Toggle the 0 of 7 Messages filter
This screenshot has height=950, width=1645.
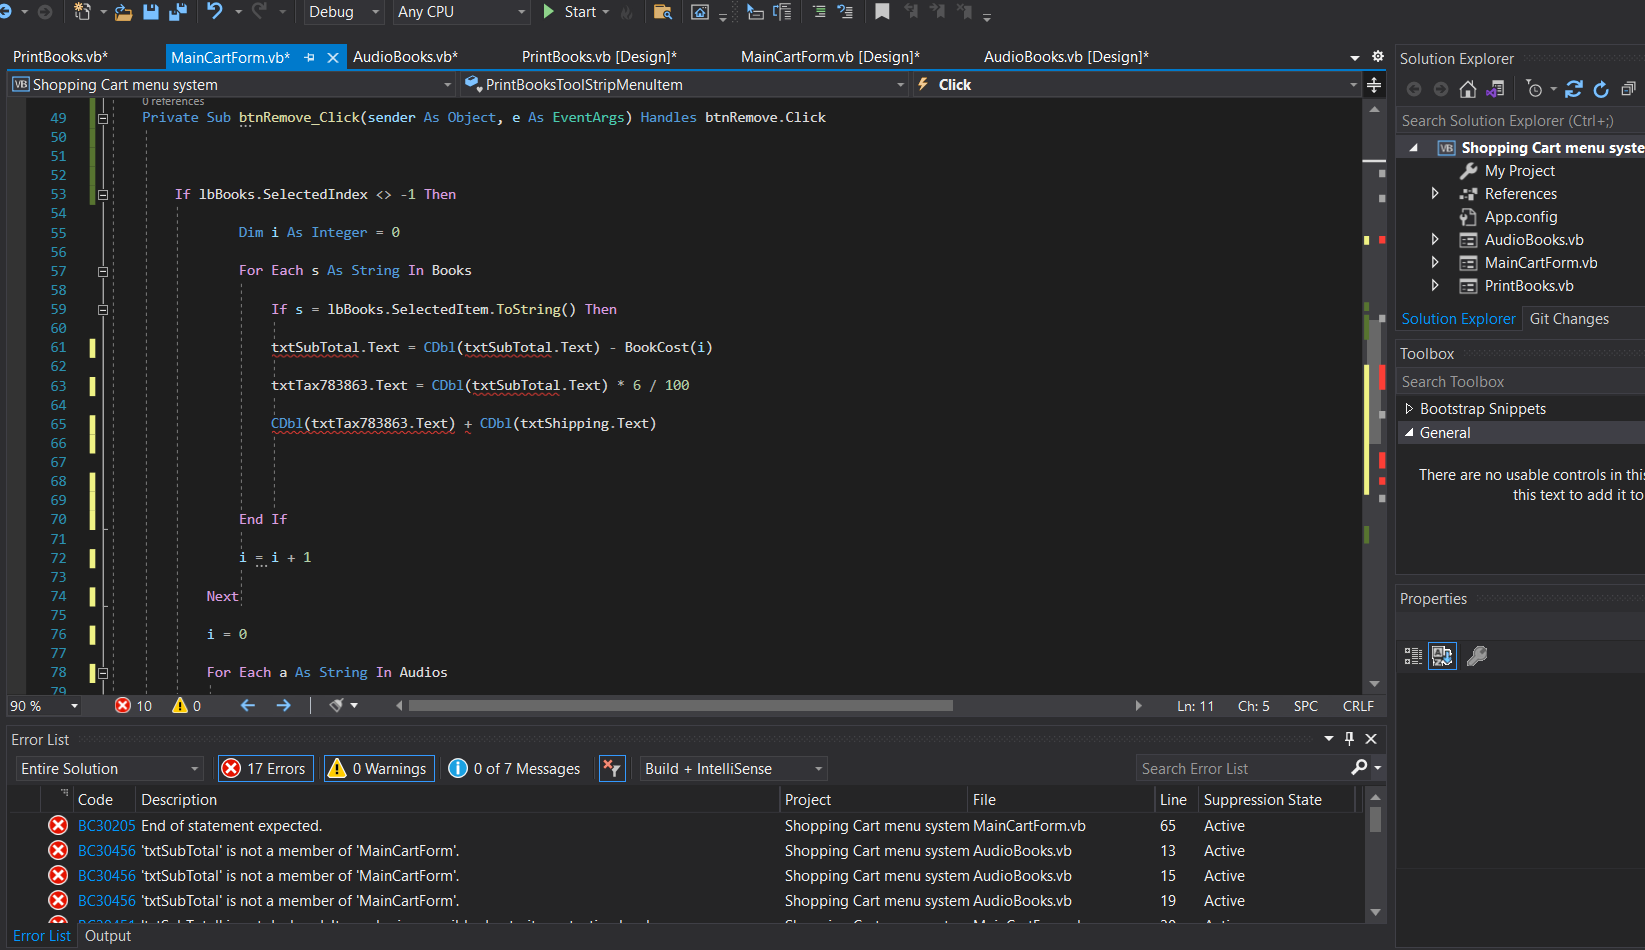(x=515, y=769)
